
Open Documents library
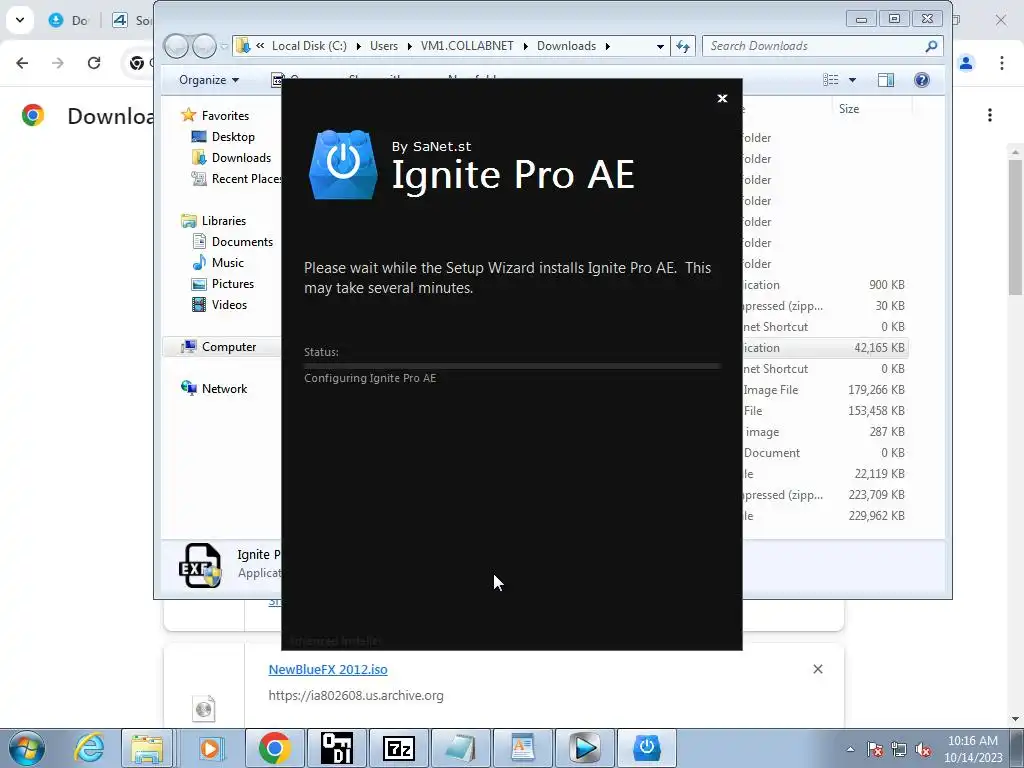coord(242,242)
